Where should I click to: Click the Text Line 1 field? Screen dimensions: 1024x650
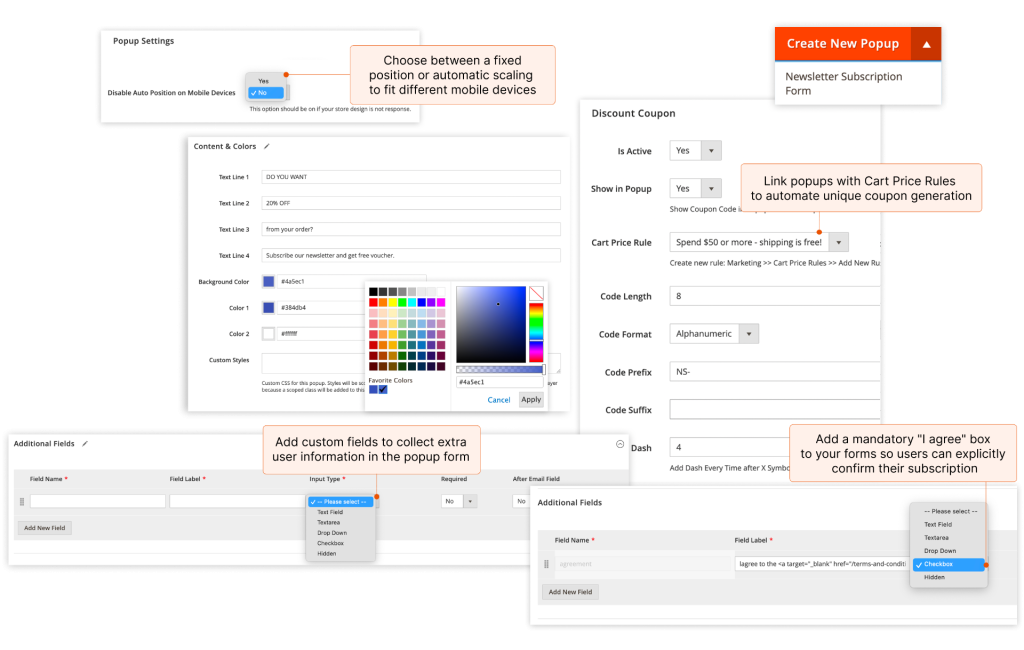[411, 177]
